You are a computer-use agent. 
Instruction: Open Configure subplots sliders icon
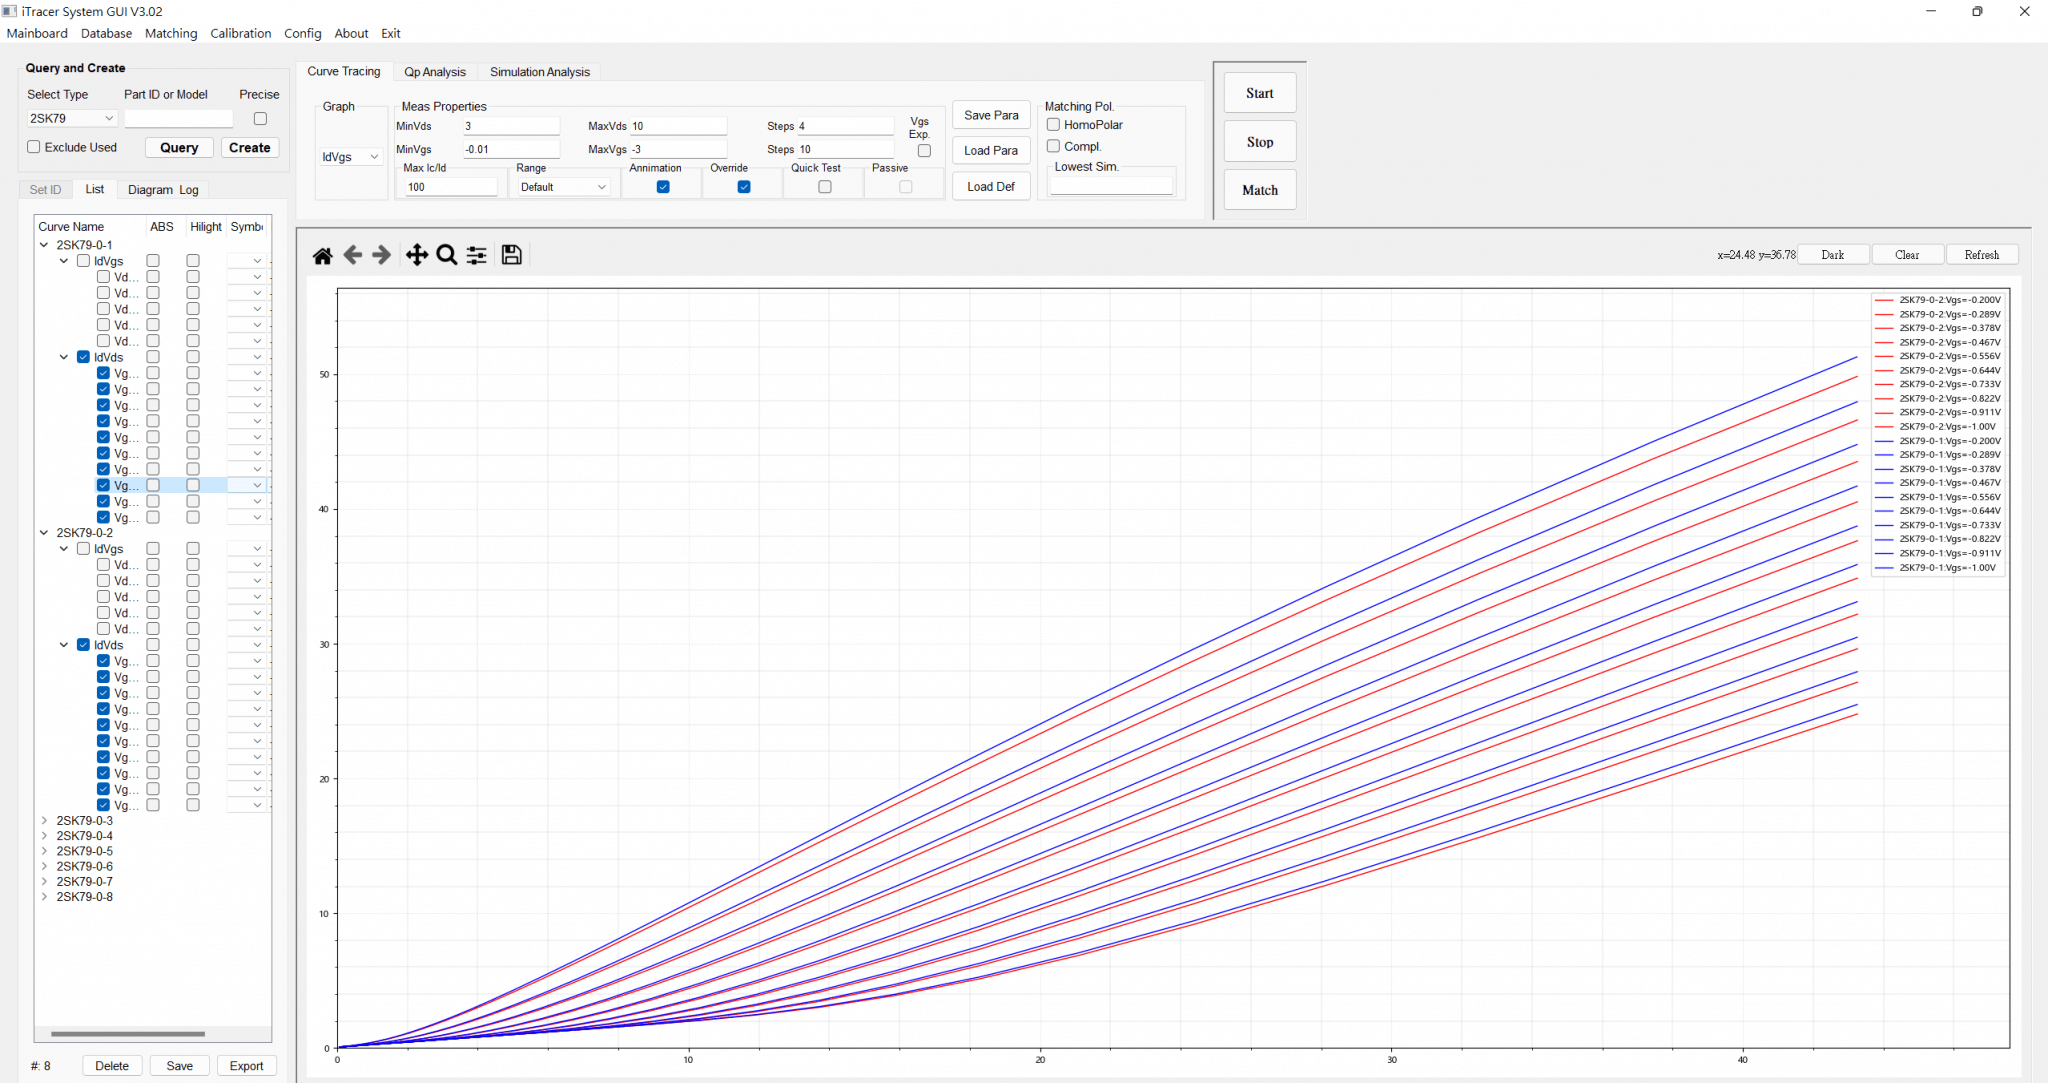pos(477,256)
